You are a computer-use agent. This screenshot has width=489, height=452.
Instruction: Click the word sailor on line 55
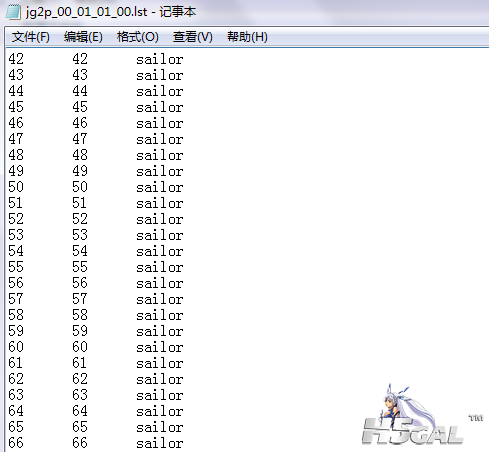[160, 267]
